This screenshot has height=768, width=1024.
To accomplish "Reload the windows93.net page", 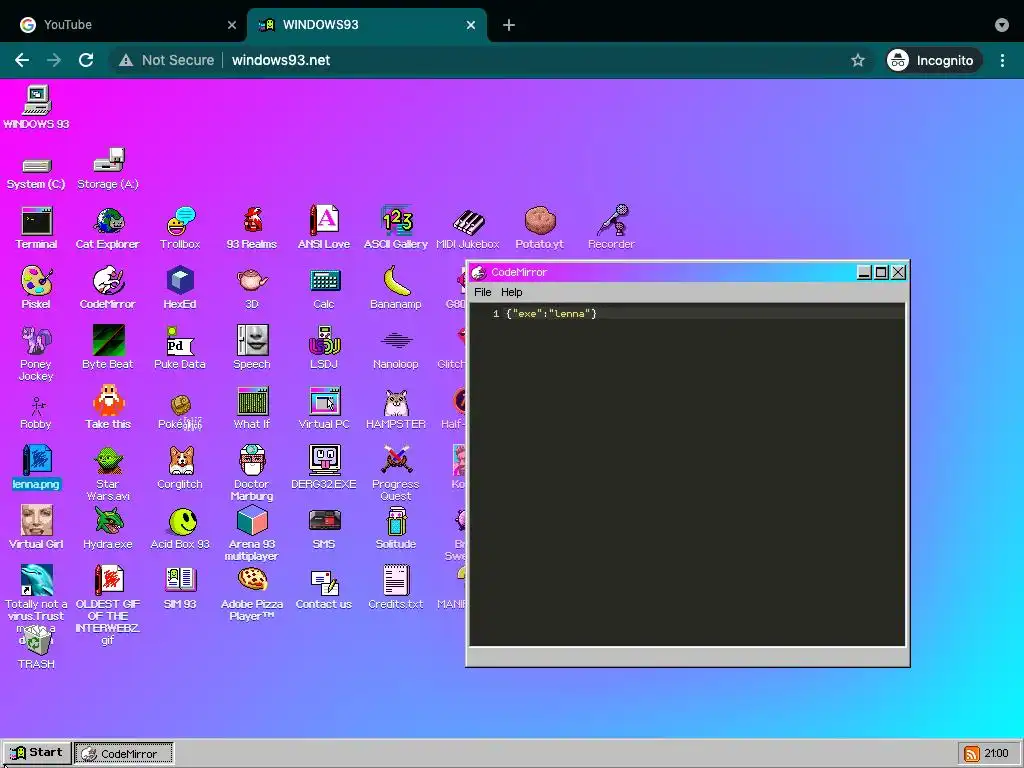I will pyautogui.click(x=86, y=60).
